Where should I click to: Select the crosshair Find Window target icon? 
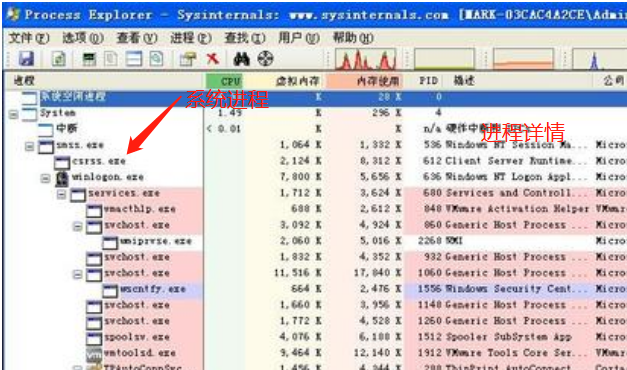click(265, 59)
